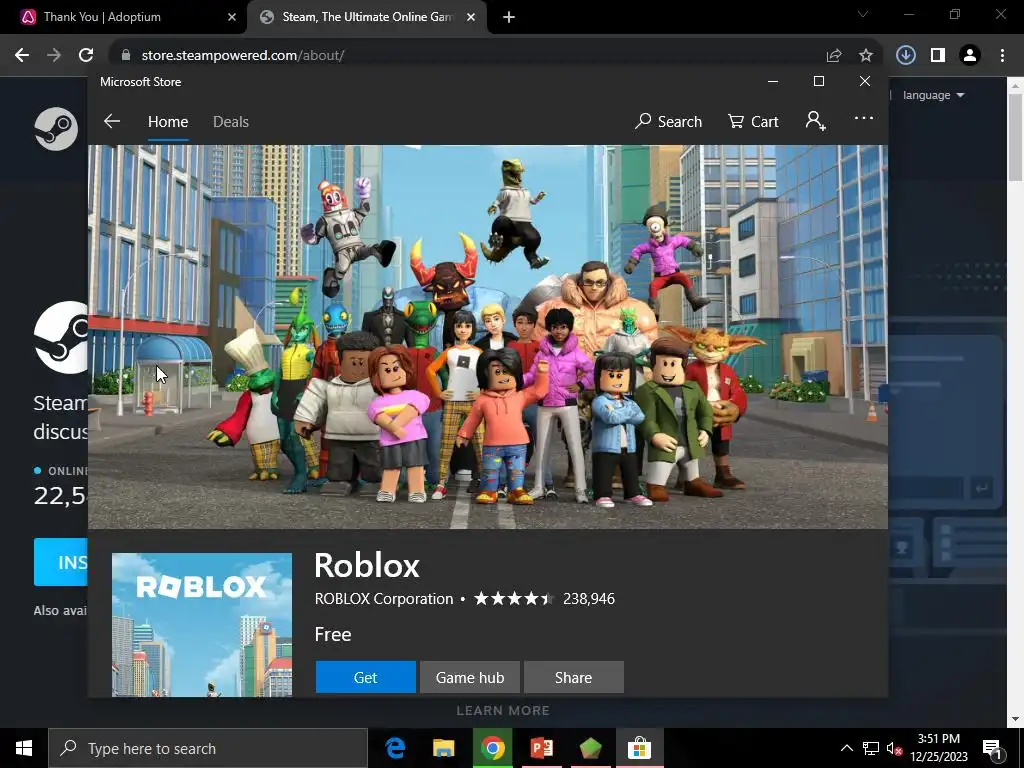Open the Steam page language dropdown
Image resolution: width=1024 pixels, height=768 pixels.
pyautogui.click(x=933, y=95)
